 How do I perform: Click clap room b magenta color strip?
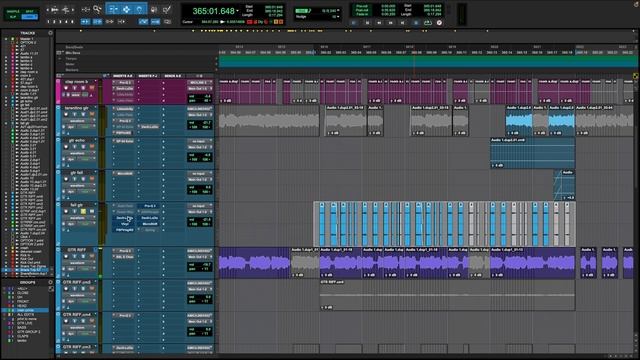point(58,91)
